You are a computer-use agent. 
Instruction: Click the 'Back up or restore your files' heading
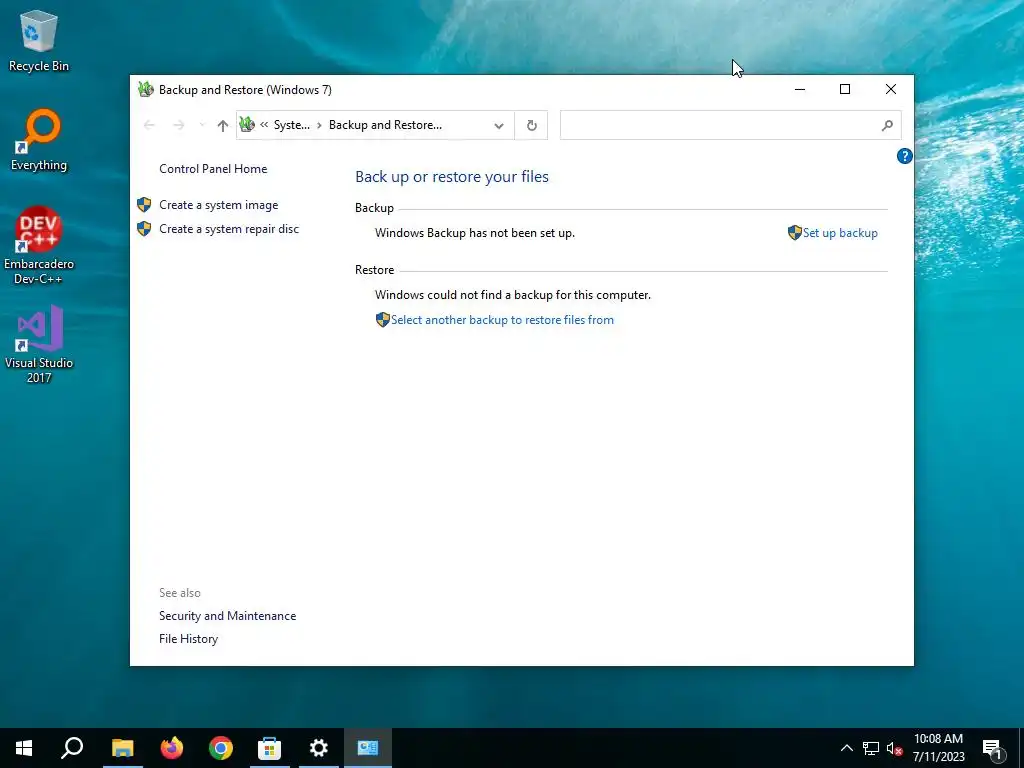pos(452,177)
